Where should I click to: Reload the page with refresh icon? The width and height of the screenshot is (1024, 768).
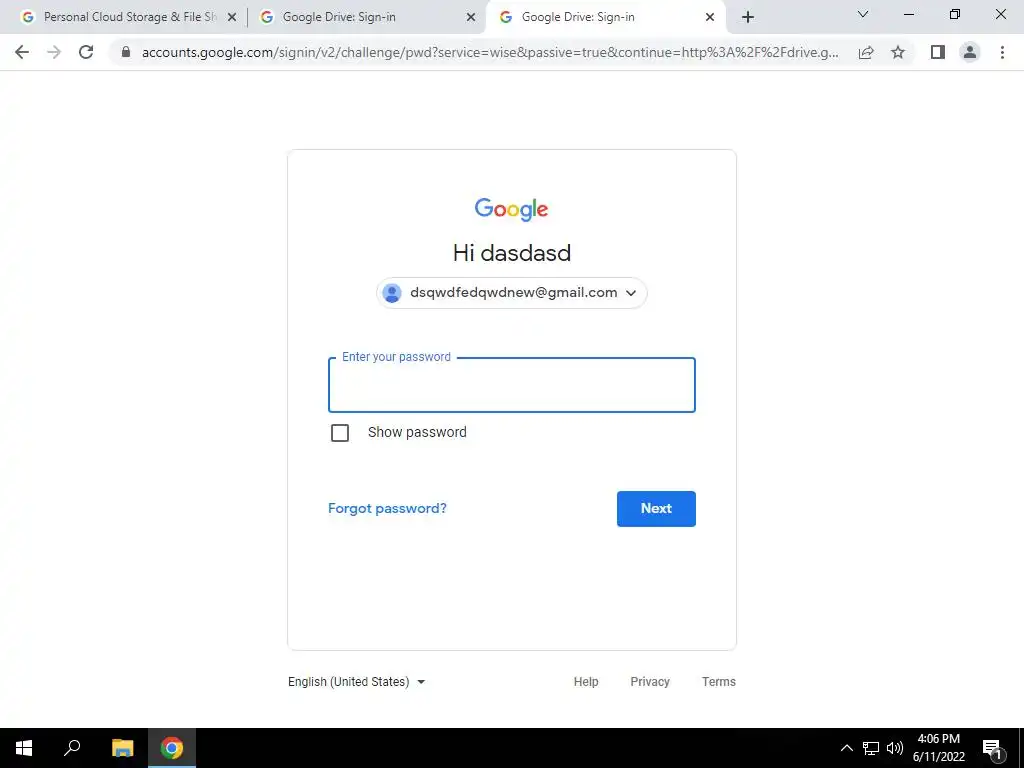point(86,52)
